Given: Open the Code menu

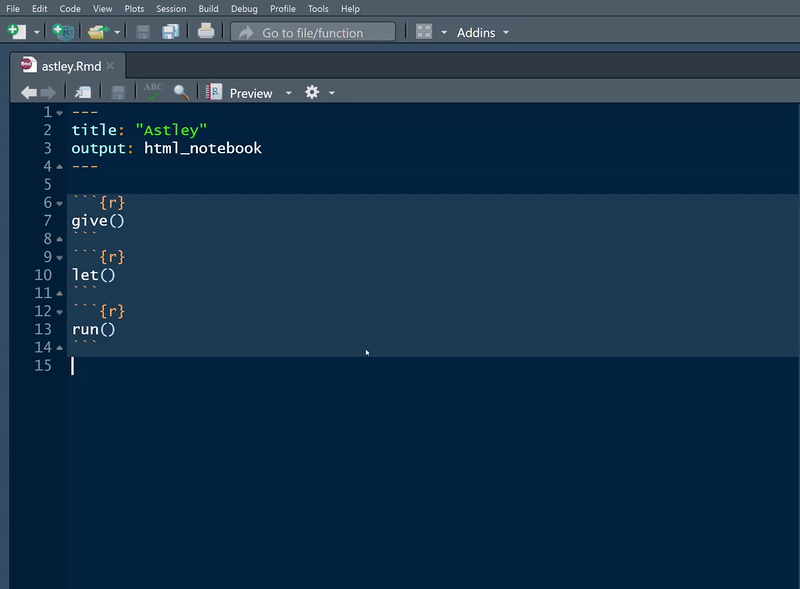Looking at the screenshot, I should coord(70,9).
